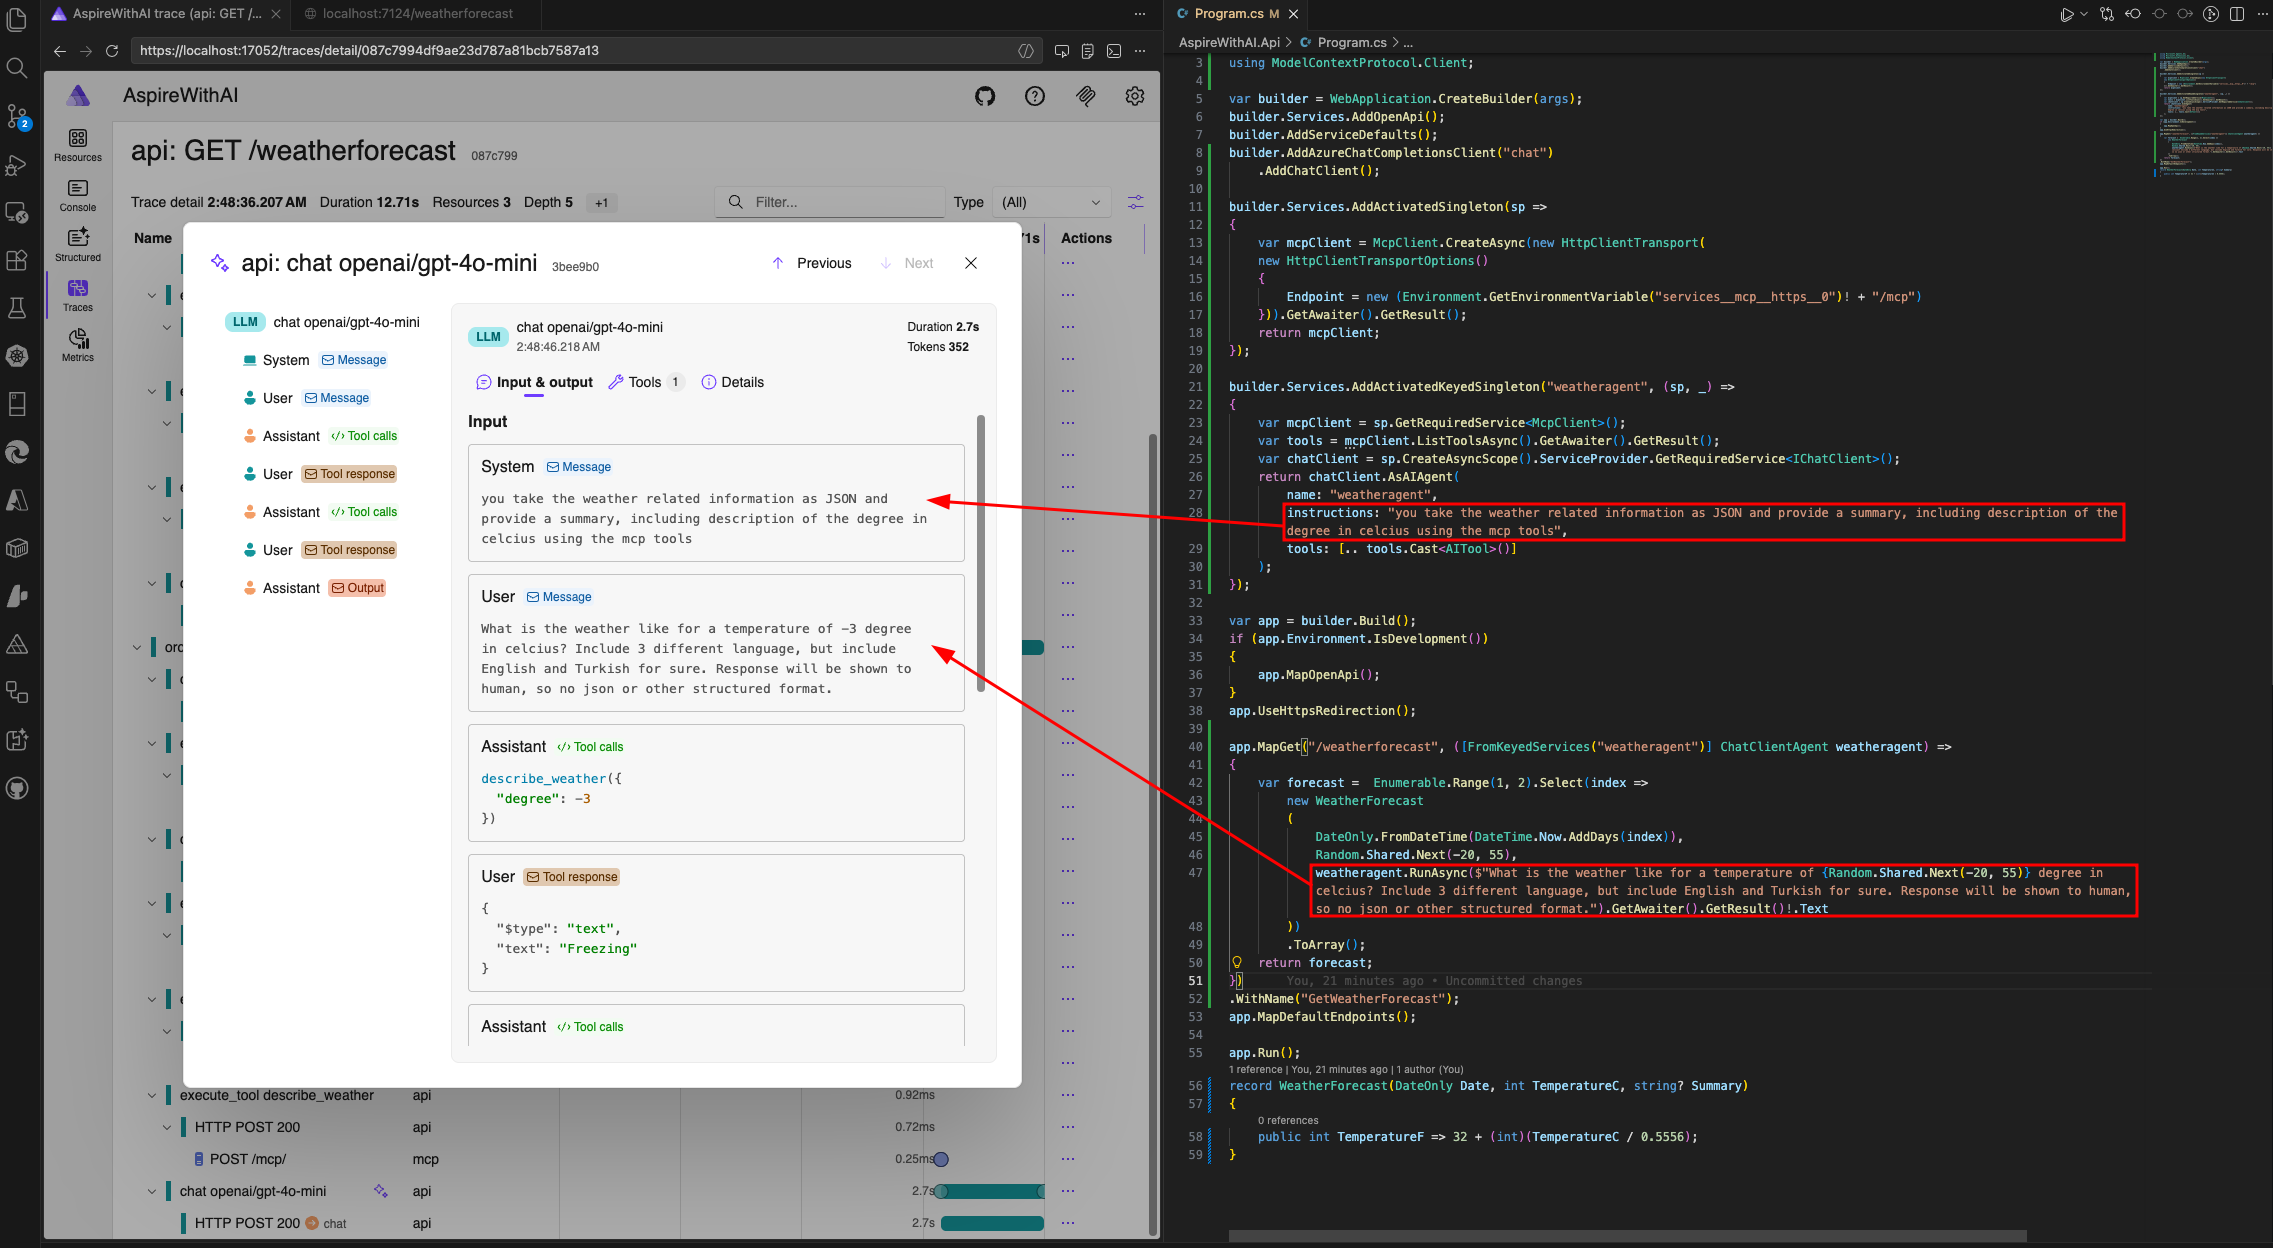The width and height of the screenshot is (2273, 1248).
Task: Open the Resources page in Aspire sidebar
Action: (78, 144)
